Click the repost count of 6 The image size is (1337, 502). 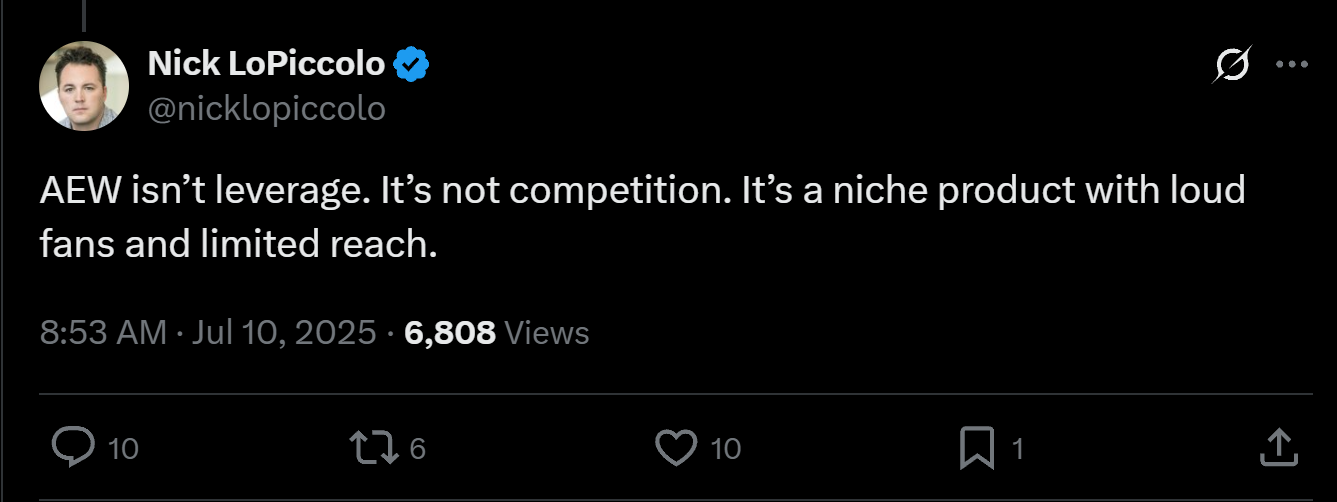[418, 449]
